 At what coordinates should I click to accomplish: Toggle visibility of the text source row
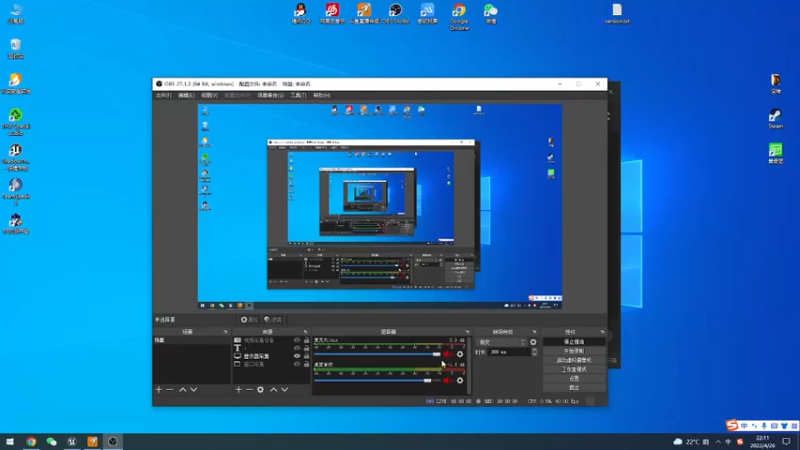coord(297,348)
